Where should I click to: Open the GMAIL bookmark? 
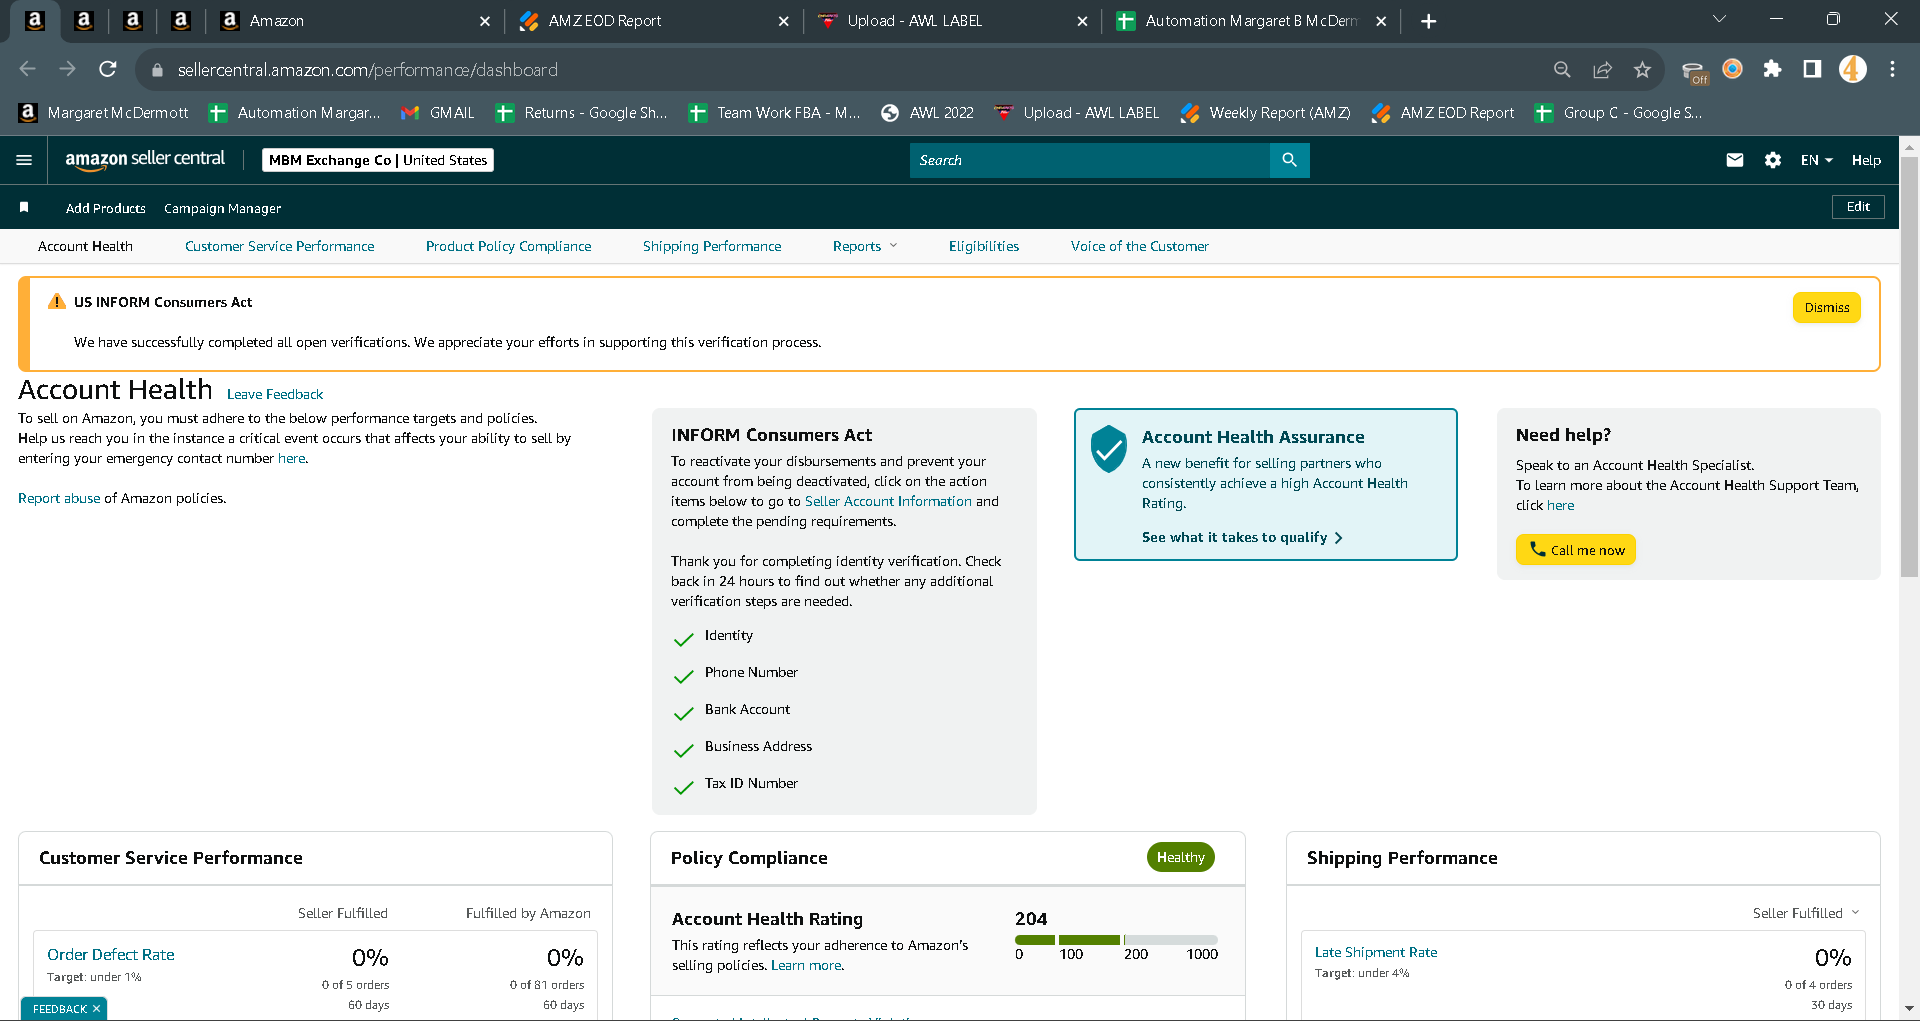[x=438, y=113]
